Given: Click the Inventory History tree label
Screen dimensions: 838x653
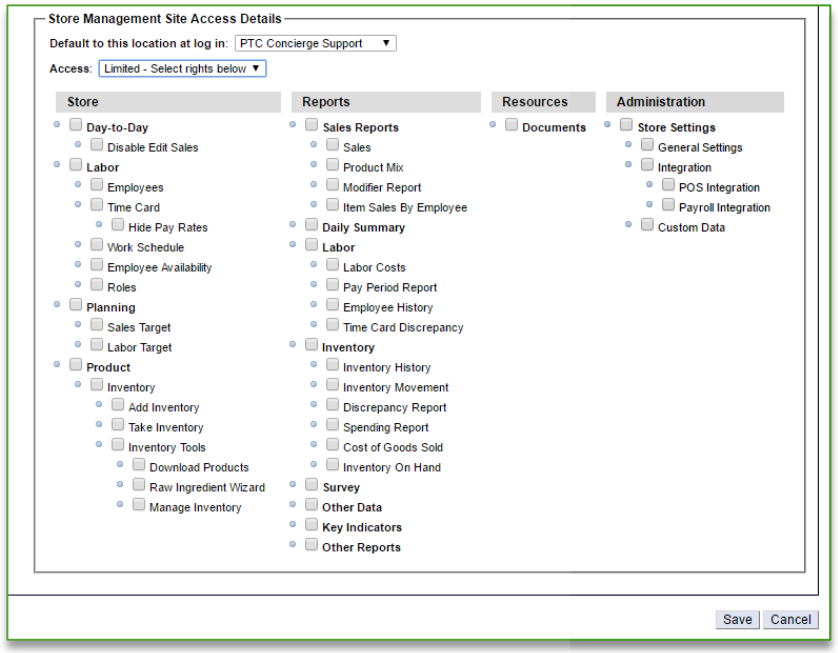Looking at the screenshot, I should [x=386, y=368].
